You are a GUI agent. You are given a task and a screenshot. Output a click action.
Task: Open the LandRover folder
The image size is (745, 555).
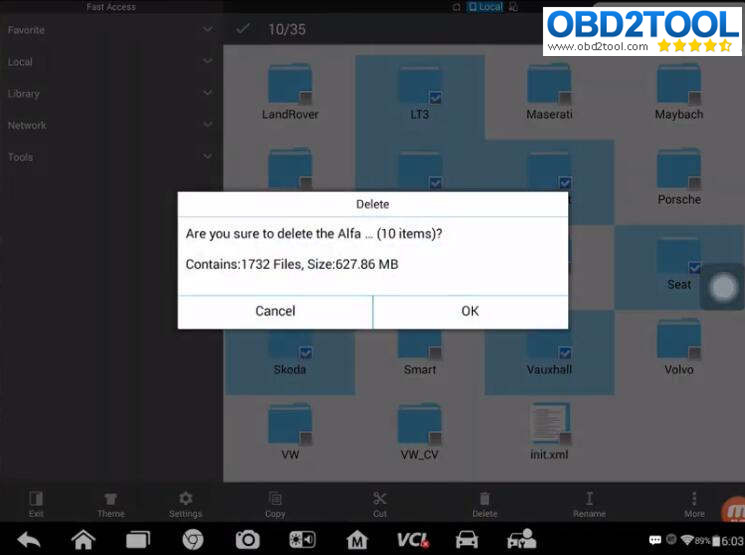(290, 93)
